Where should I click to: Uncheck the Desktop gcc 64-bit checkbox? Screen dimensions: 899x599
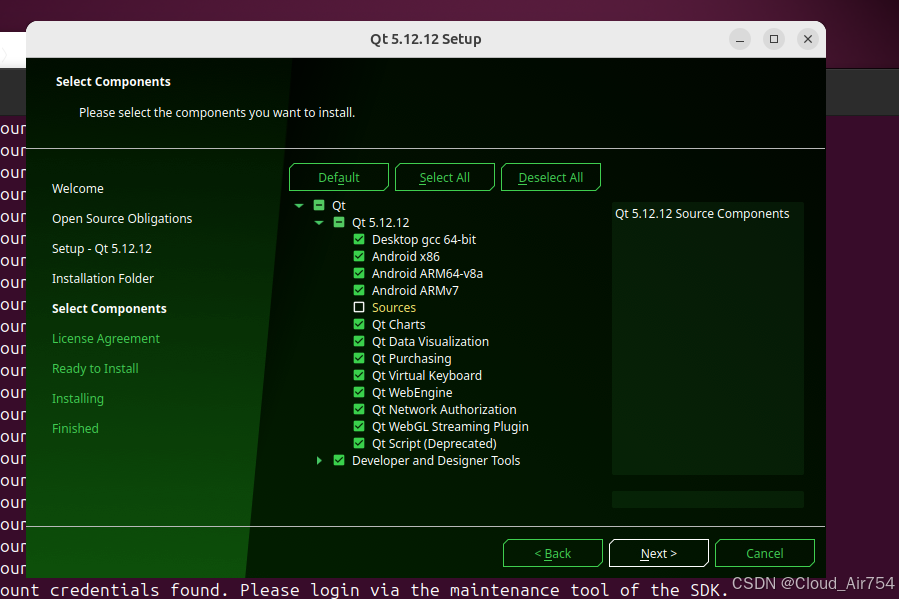(359, 239)
